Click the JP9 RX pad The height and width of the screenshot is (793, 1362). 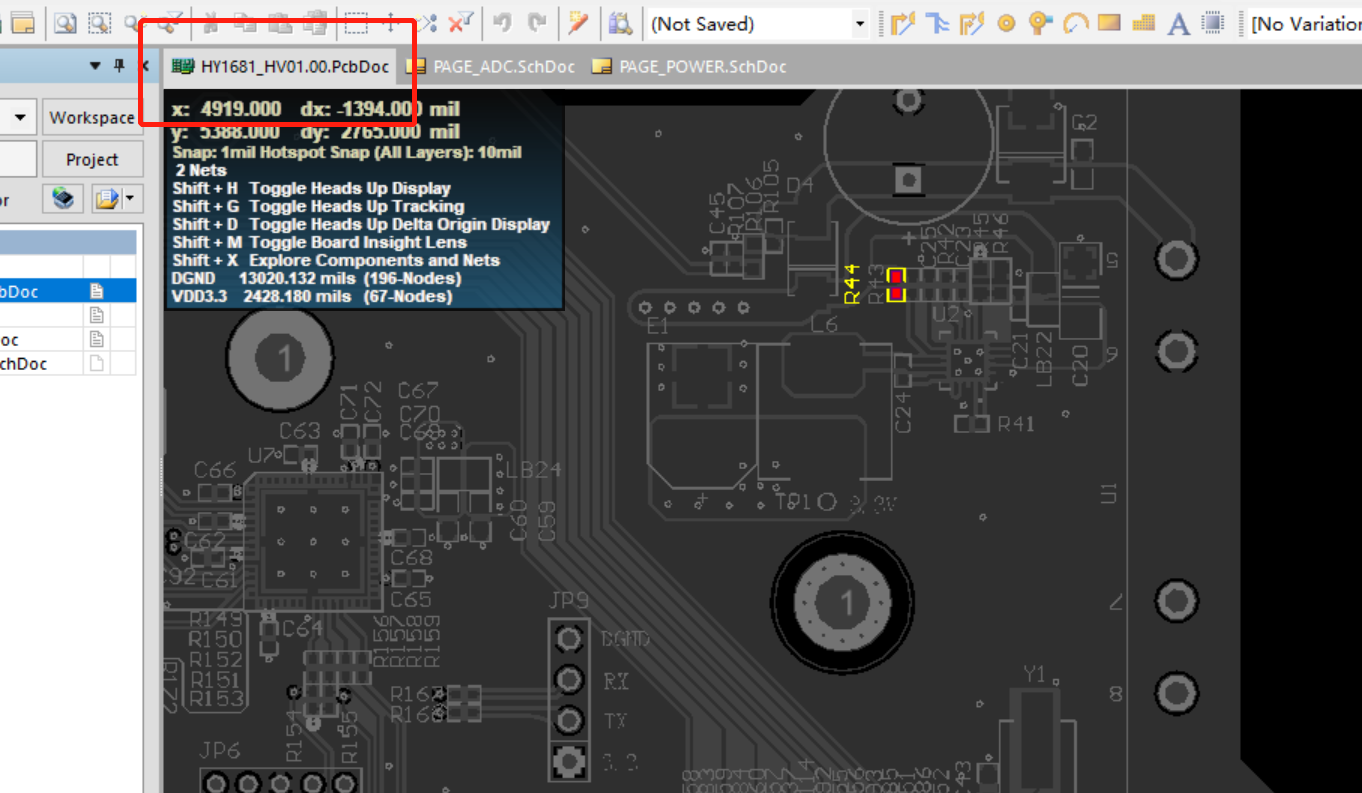coord(570,679)
